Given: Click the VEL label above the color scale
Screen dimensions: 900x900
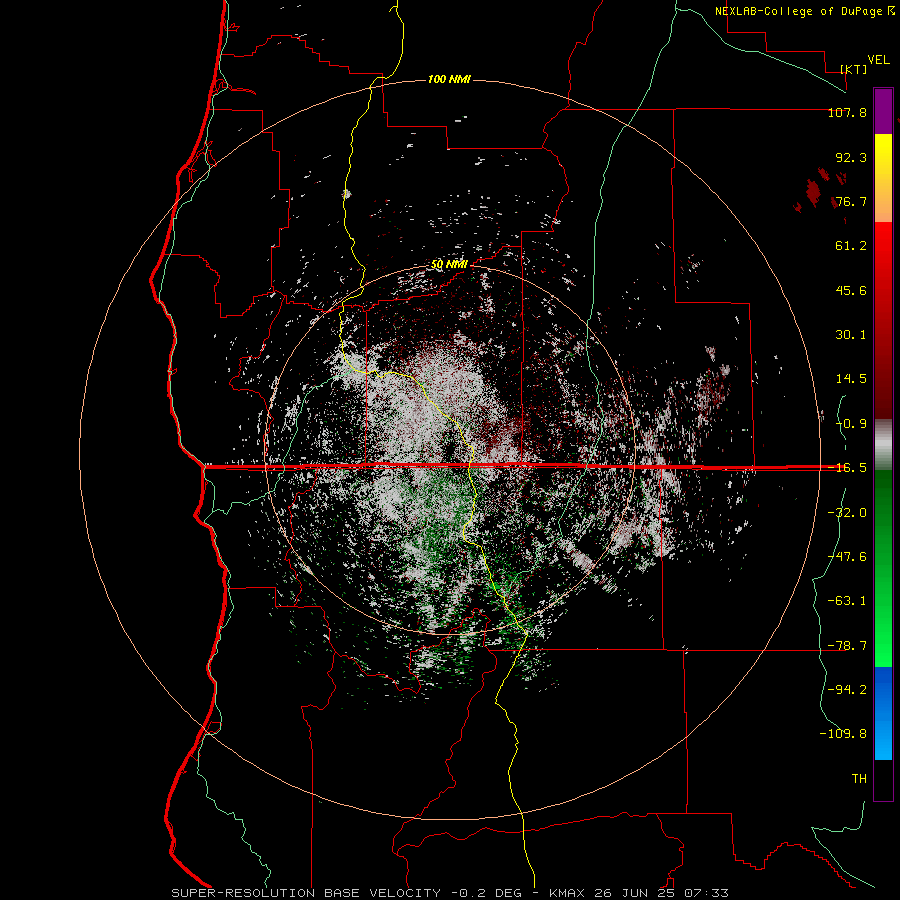Looking at the screenshot, I should point(878,60).
